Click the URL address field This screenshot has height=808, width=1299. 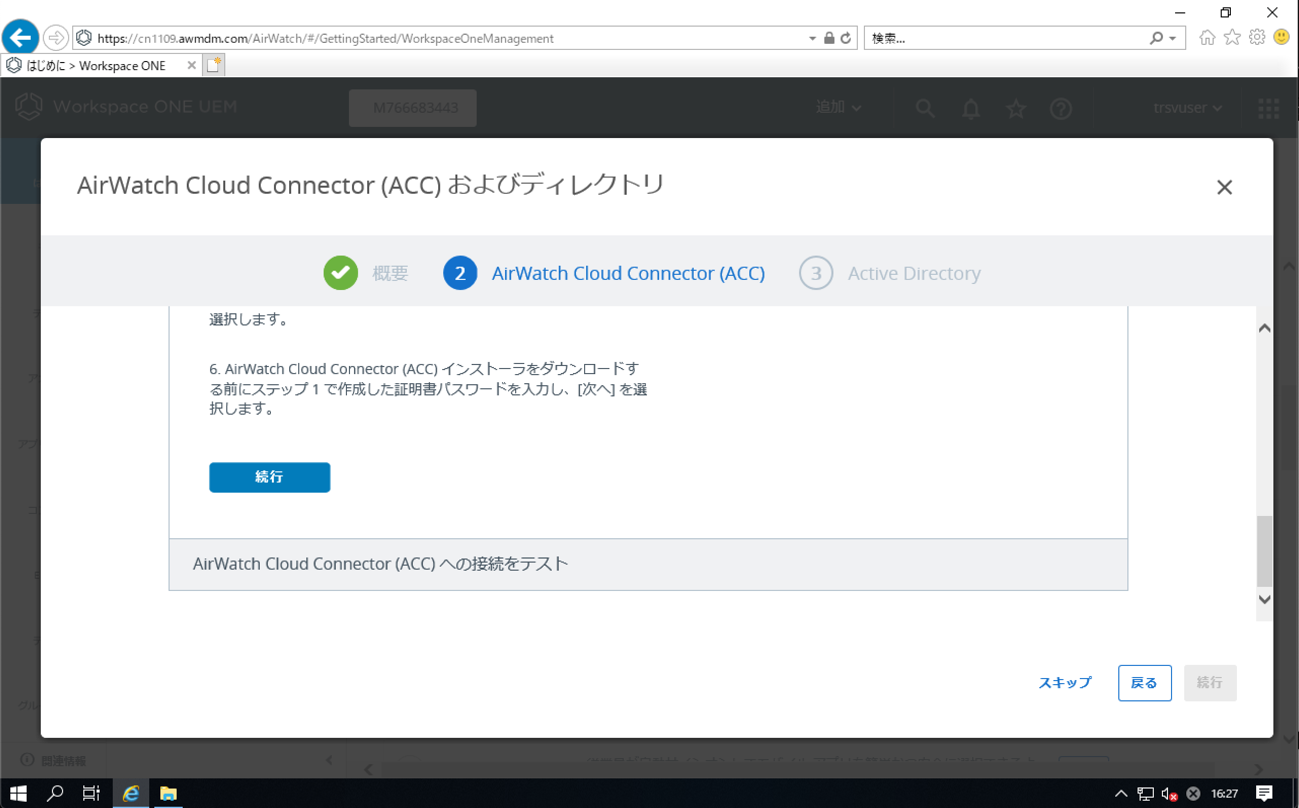pos(440,38)
